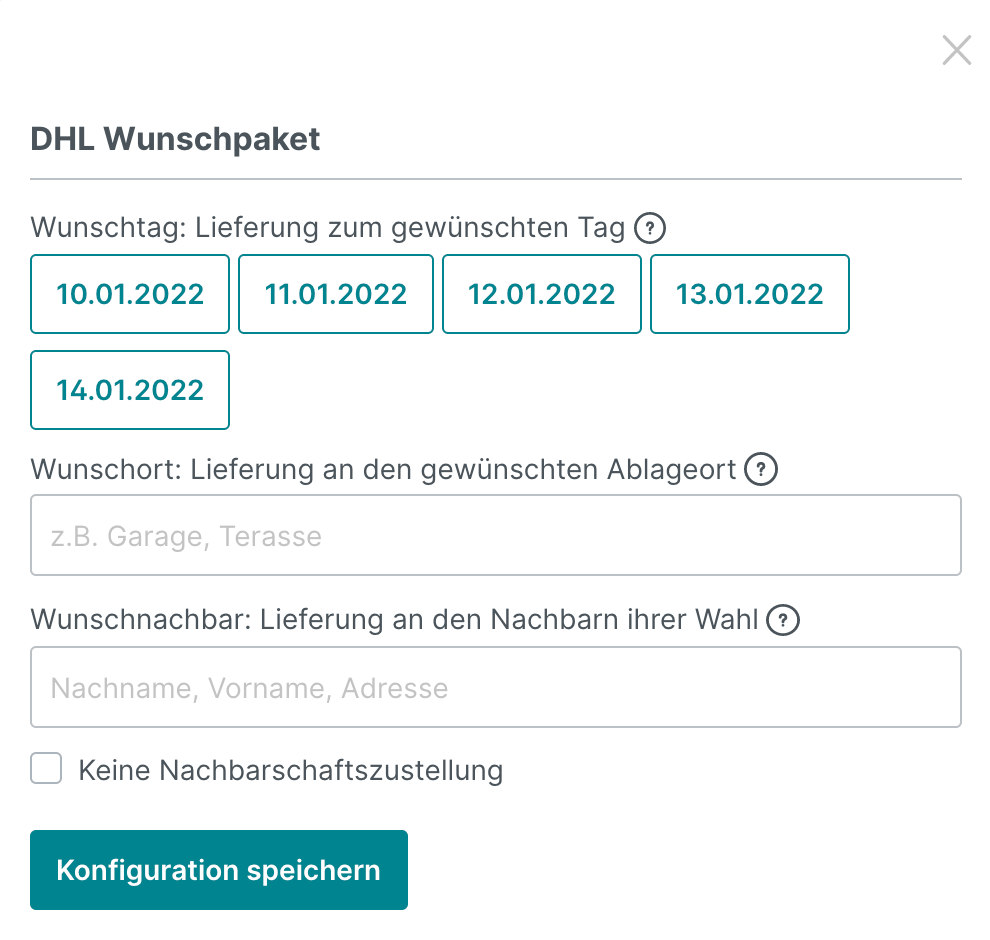Click the Wunschnachbar label text
This screenshot has width=990, height=940.
tap(395, 621)
